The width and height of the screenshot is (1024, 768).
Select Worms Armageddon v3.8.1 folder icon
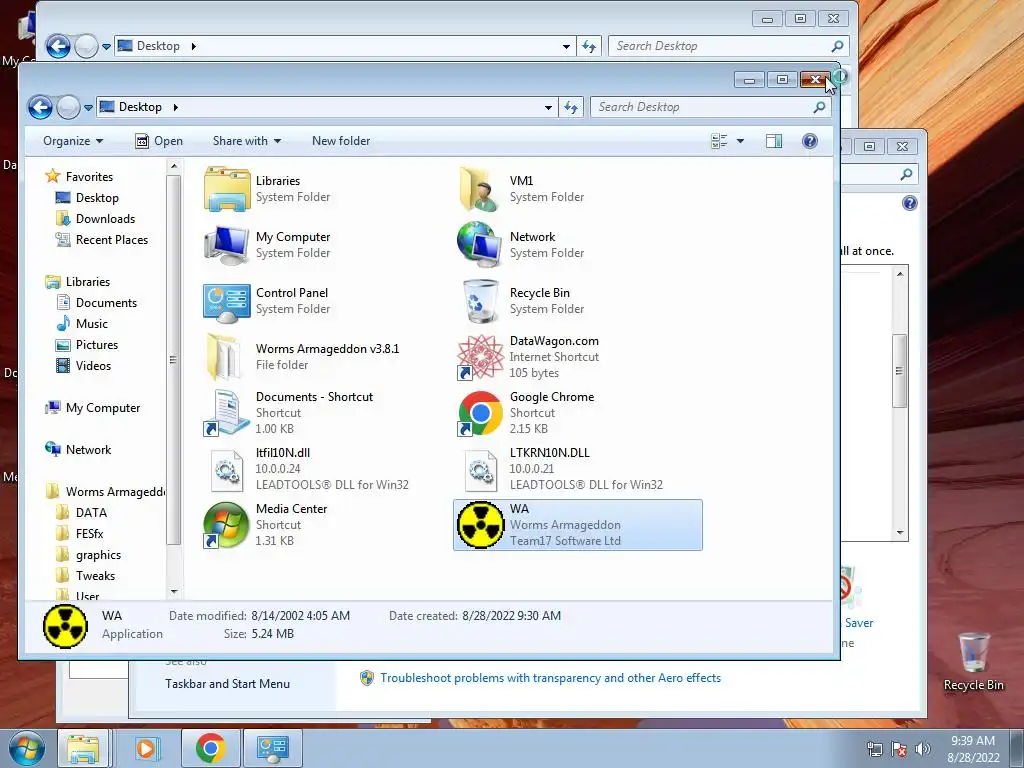tap(224, 357)
